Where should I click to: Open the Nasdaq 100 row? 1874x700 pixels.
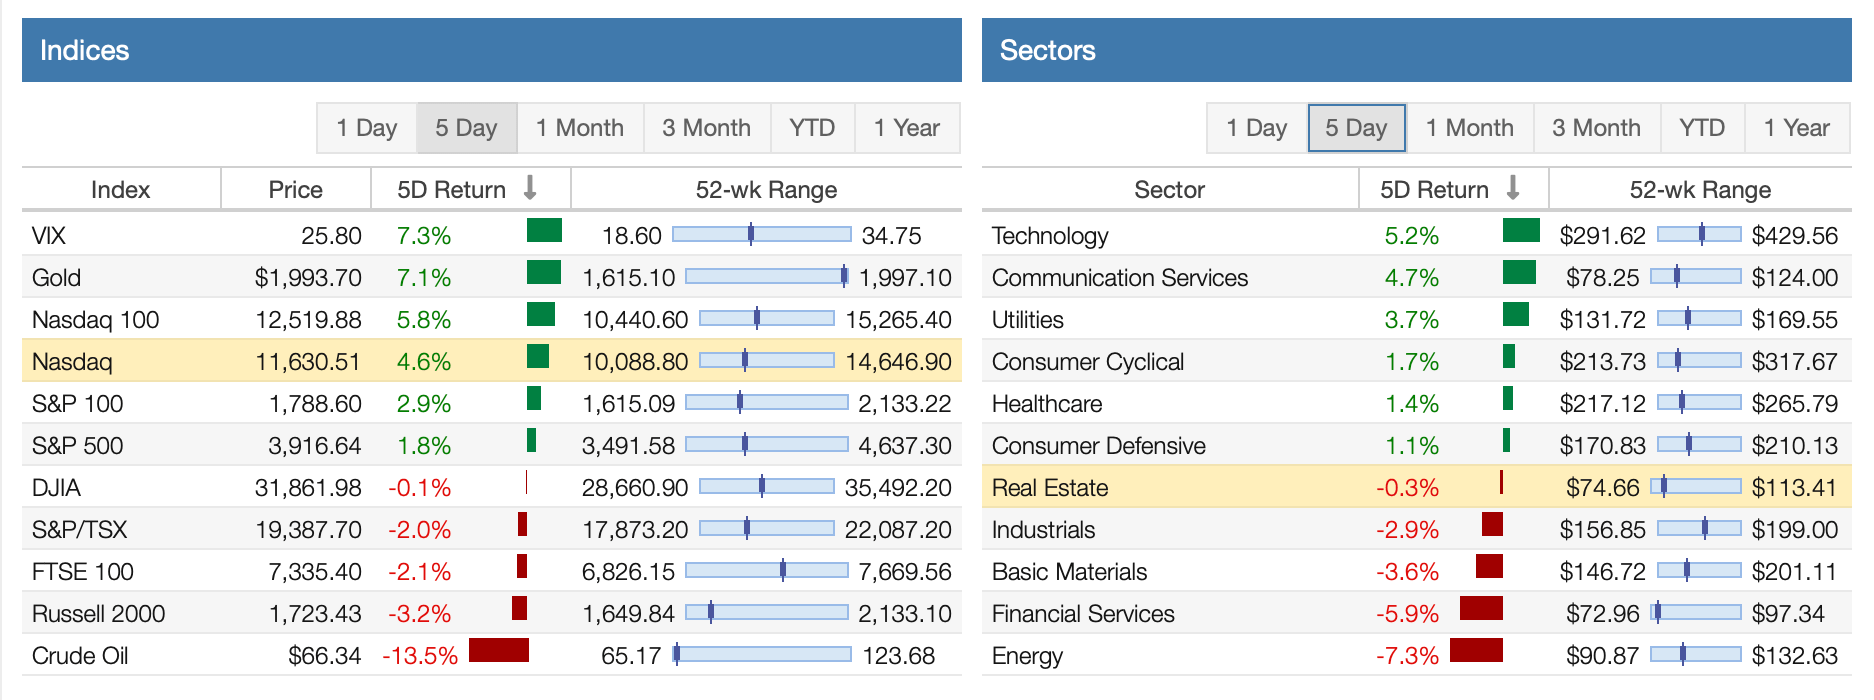pos(492,319)
